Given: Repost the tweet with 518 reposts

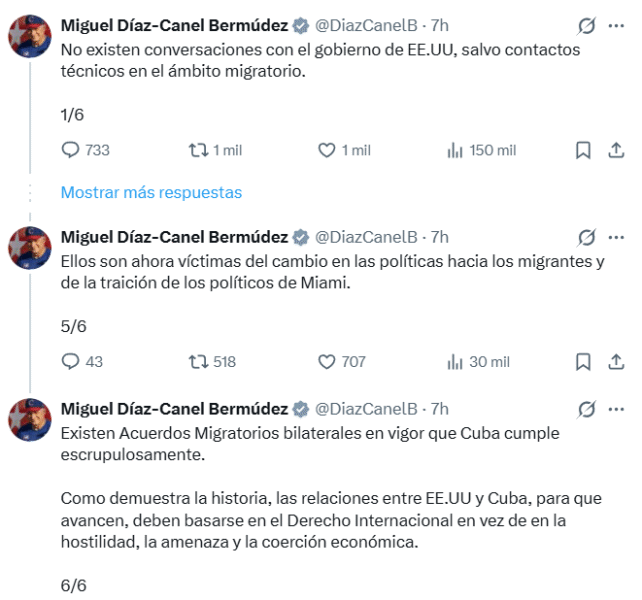Looking at the screenshot, I should point(198,362).
